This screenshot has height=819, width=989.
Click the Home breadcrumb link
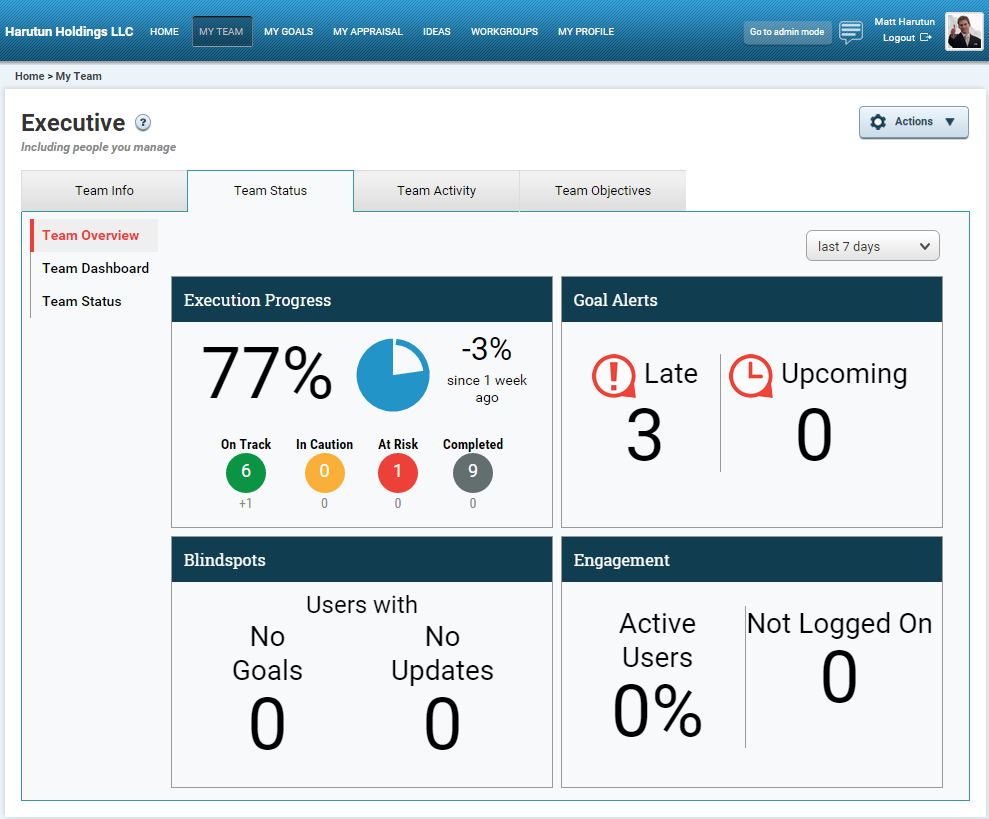point(30,76)
